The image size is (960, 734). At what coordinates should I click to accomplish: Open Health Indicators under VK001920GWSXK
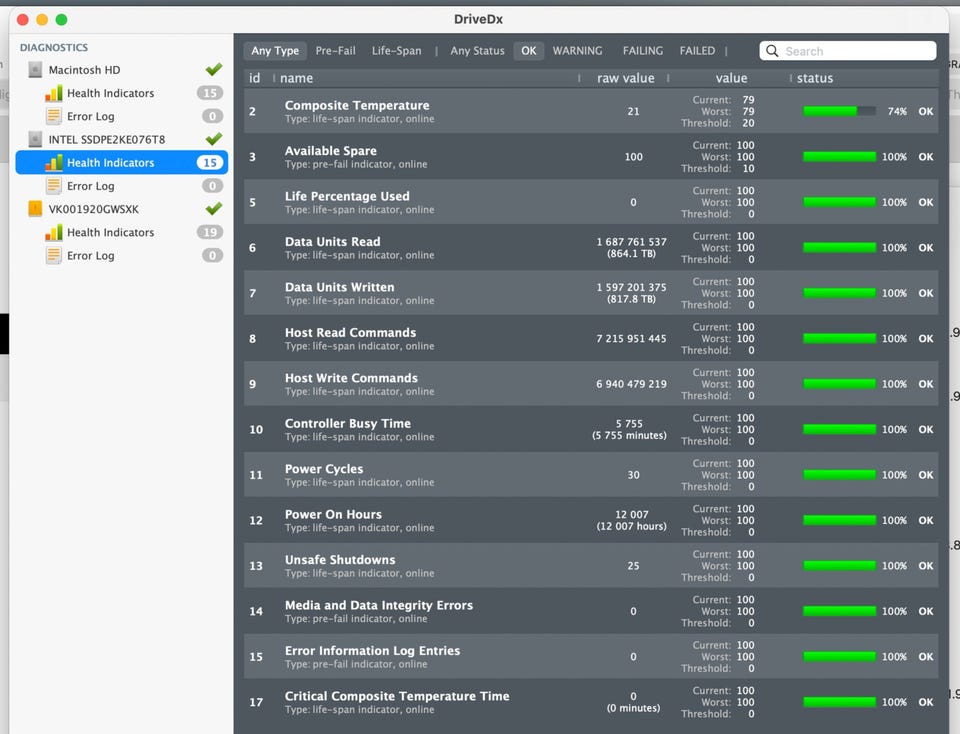pyautogui.click(x=111, y=233)
